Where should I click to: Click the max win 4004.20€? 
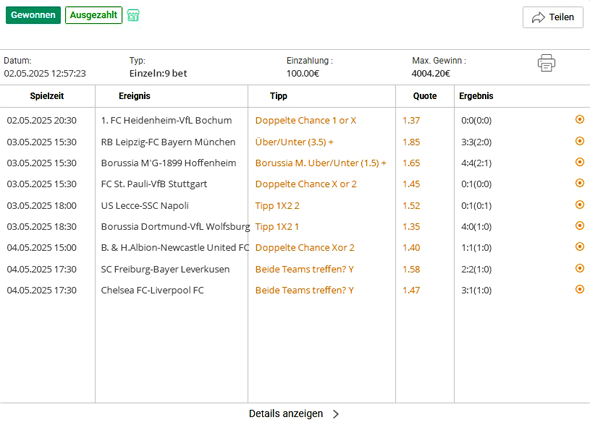pyautogui.click(x=431, y=73)
